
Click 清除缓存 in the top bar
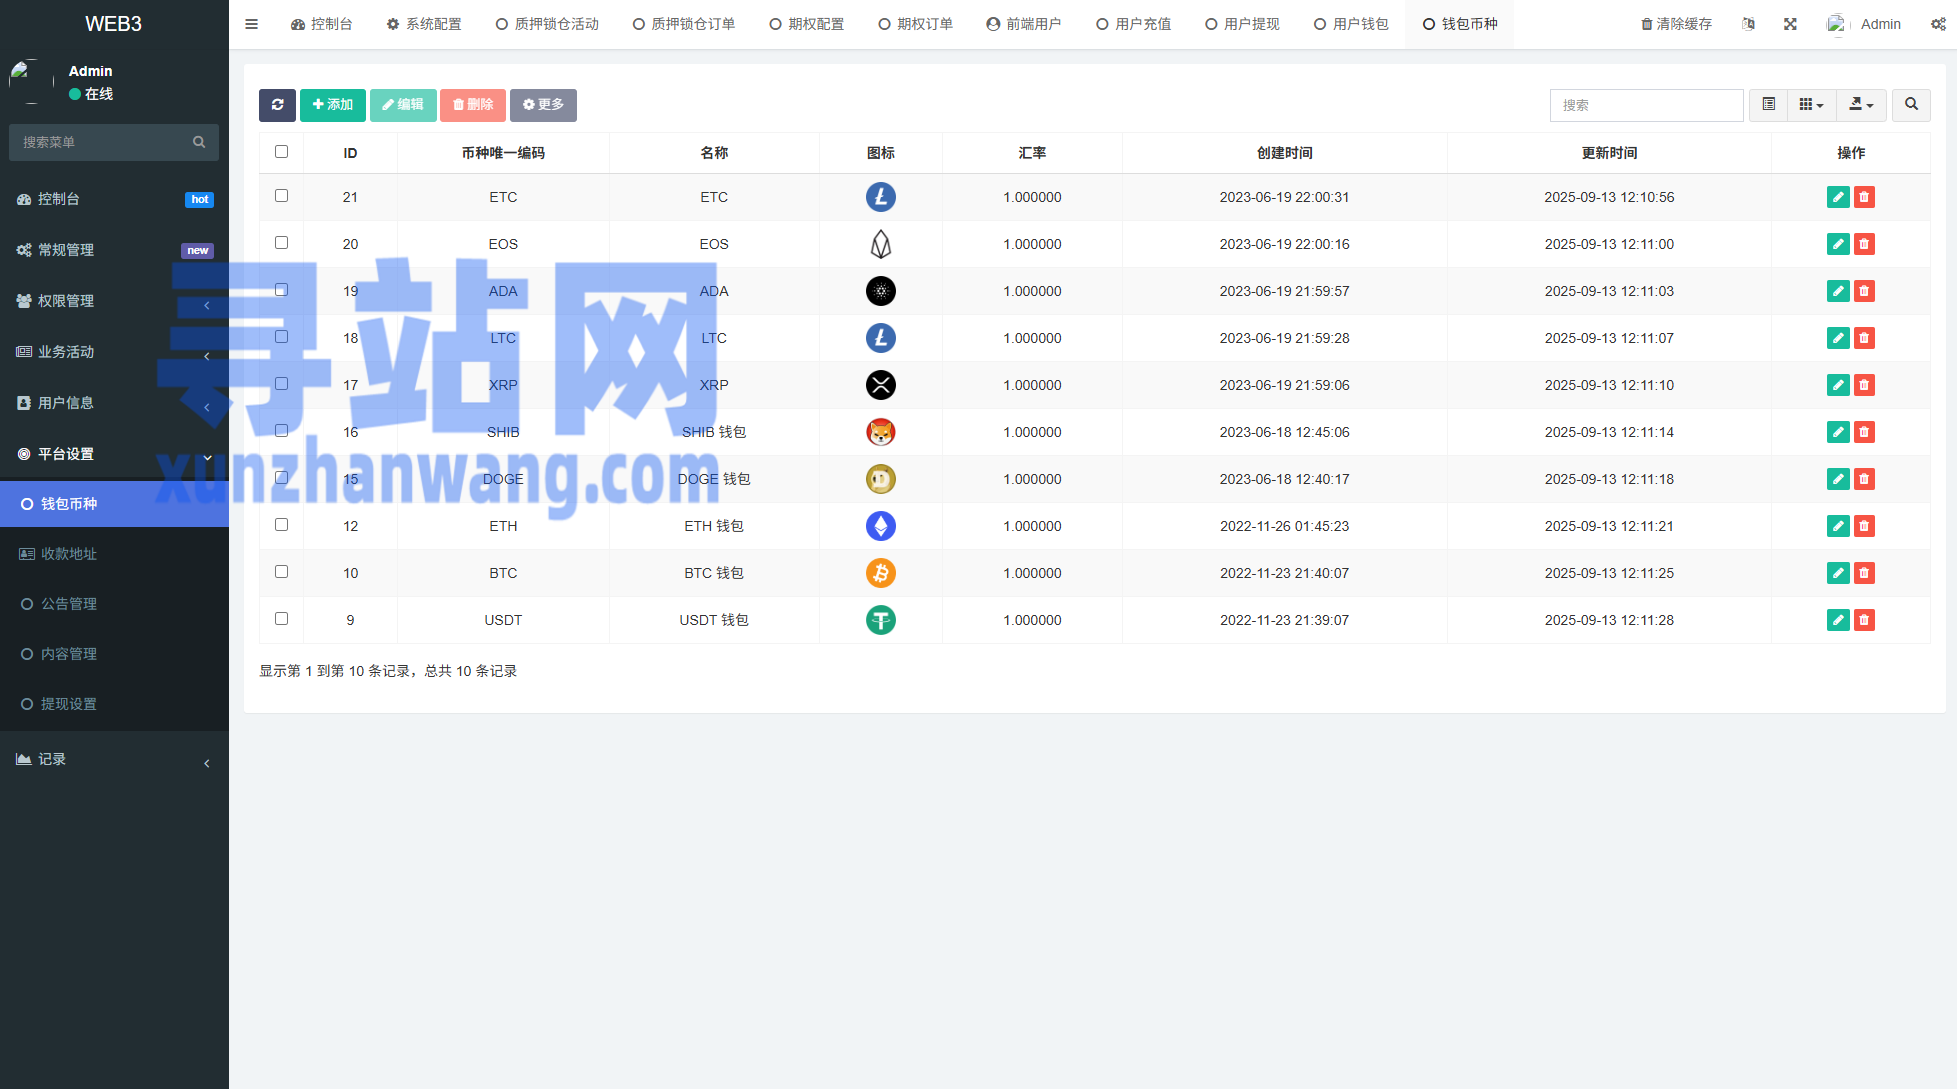tap(1676, 24)
